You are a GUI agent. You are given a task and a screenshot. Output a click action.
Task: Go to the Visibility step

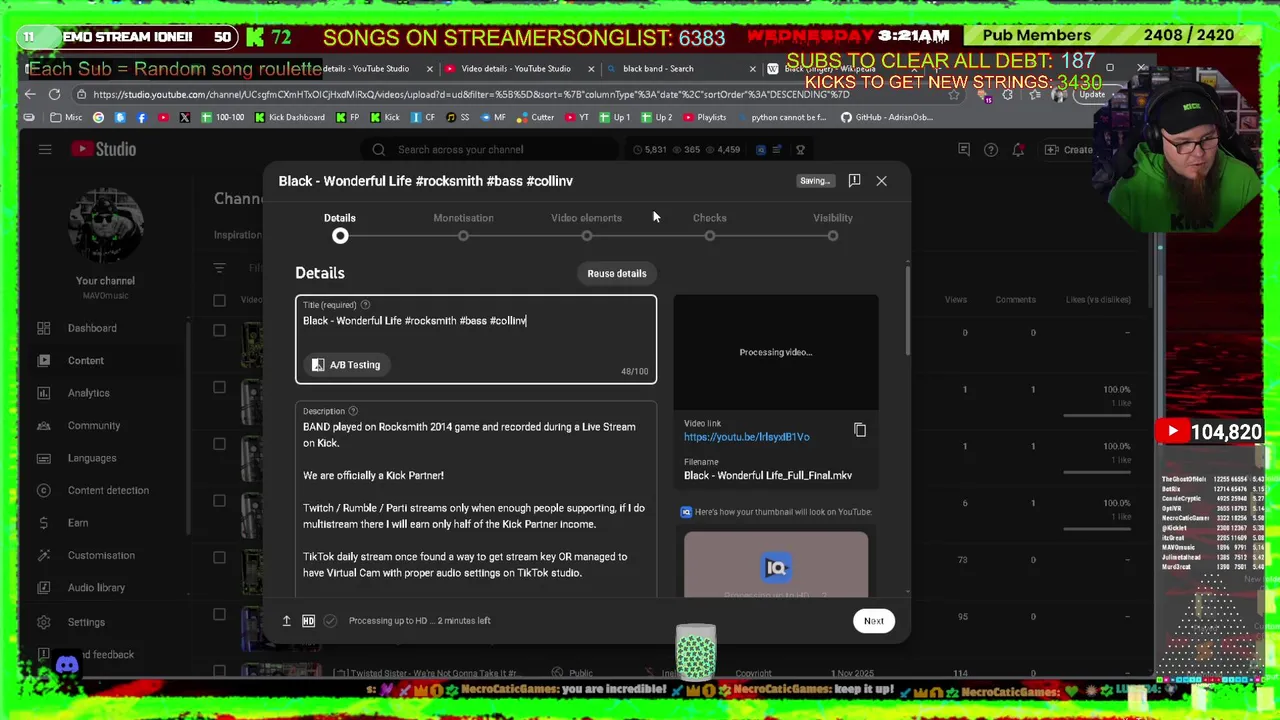coord(832,227)
